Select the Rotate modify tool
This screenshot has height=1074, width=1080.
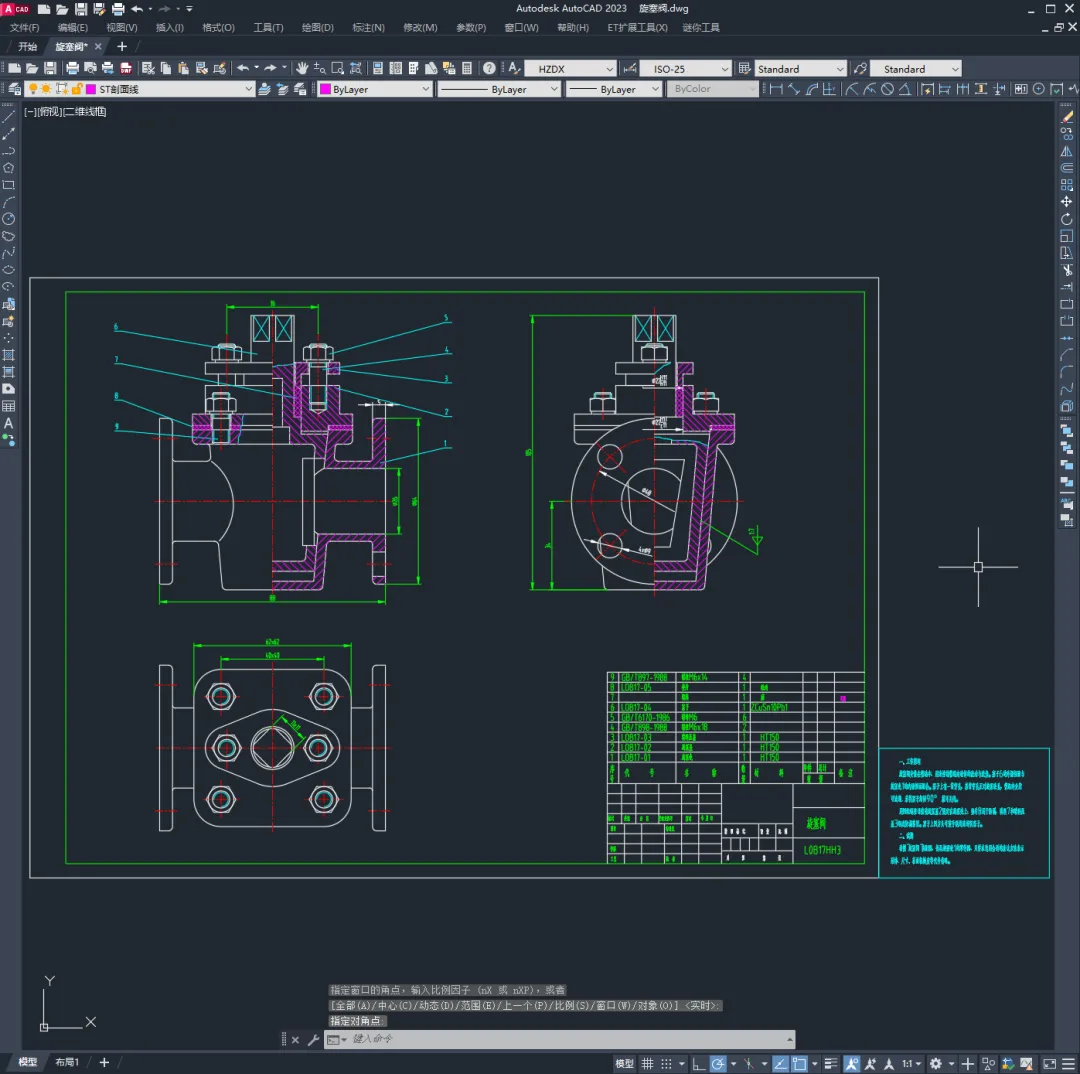(x=1067, y=219)
